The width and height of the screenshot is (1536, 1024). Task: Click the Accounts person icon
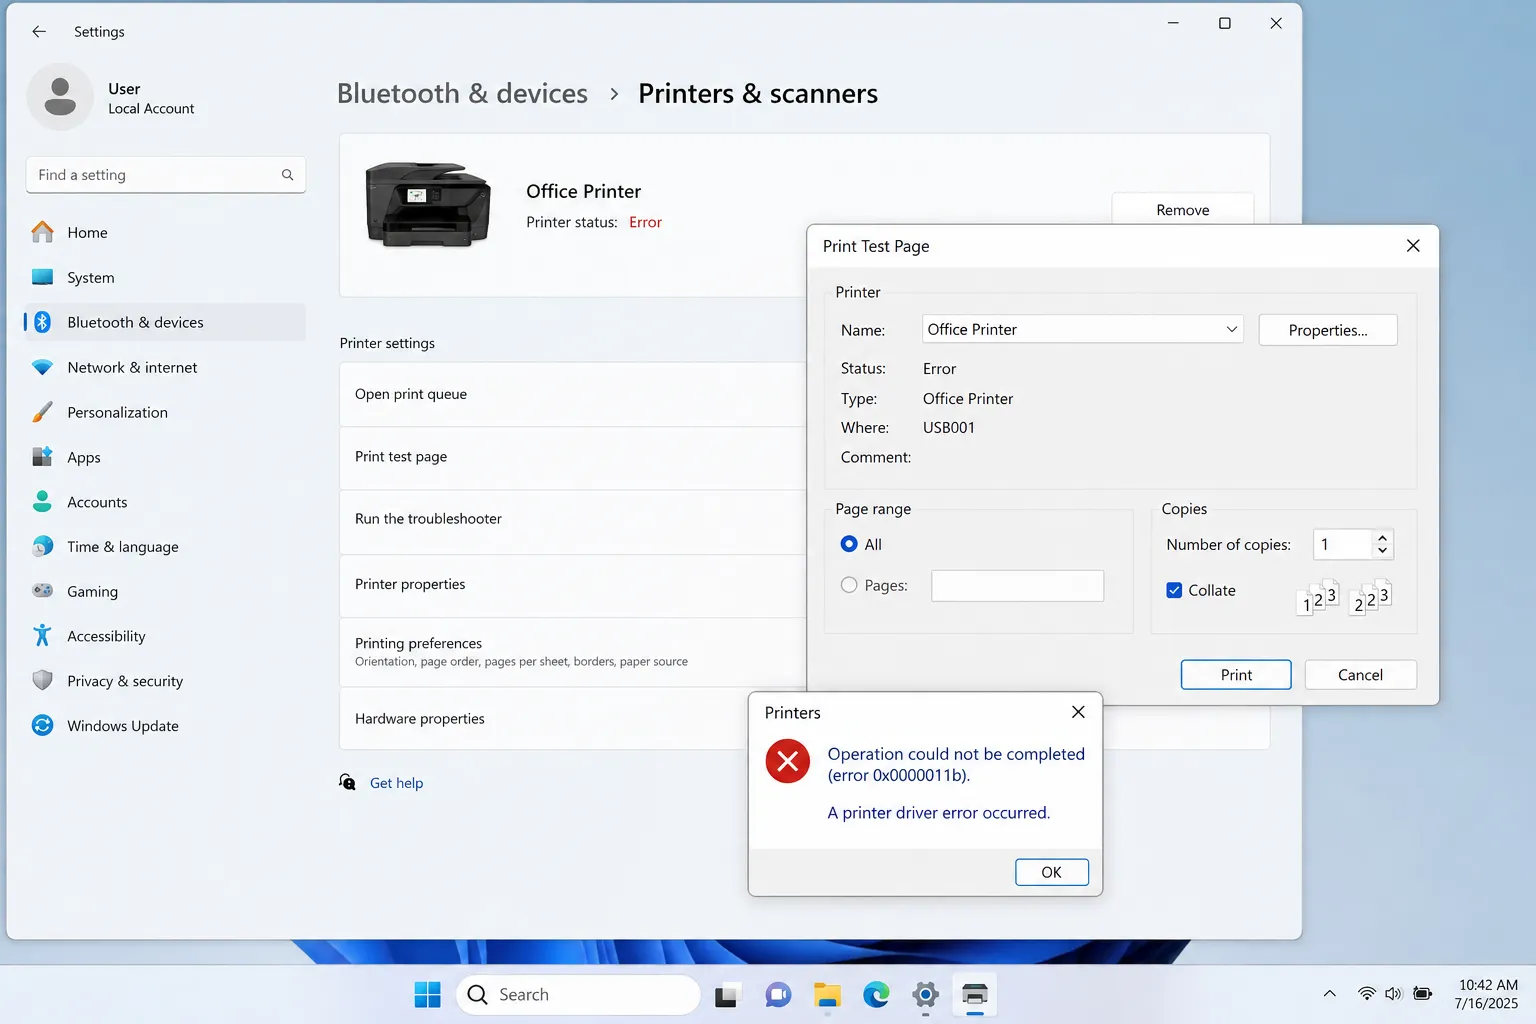[x=42, y=502]
